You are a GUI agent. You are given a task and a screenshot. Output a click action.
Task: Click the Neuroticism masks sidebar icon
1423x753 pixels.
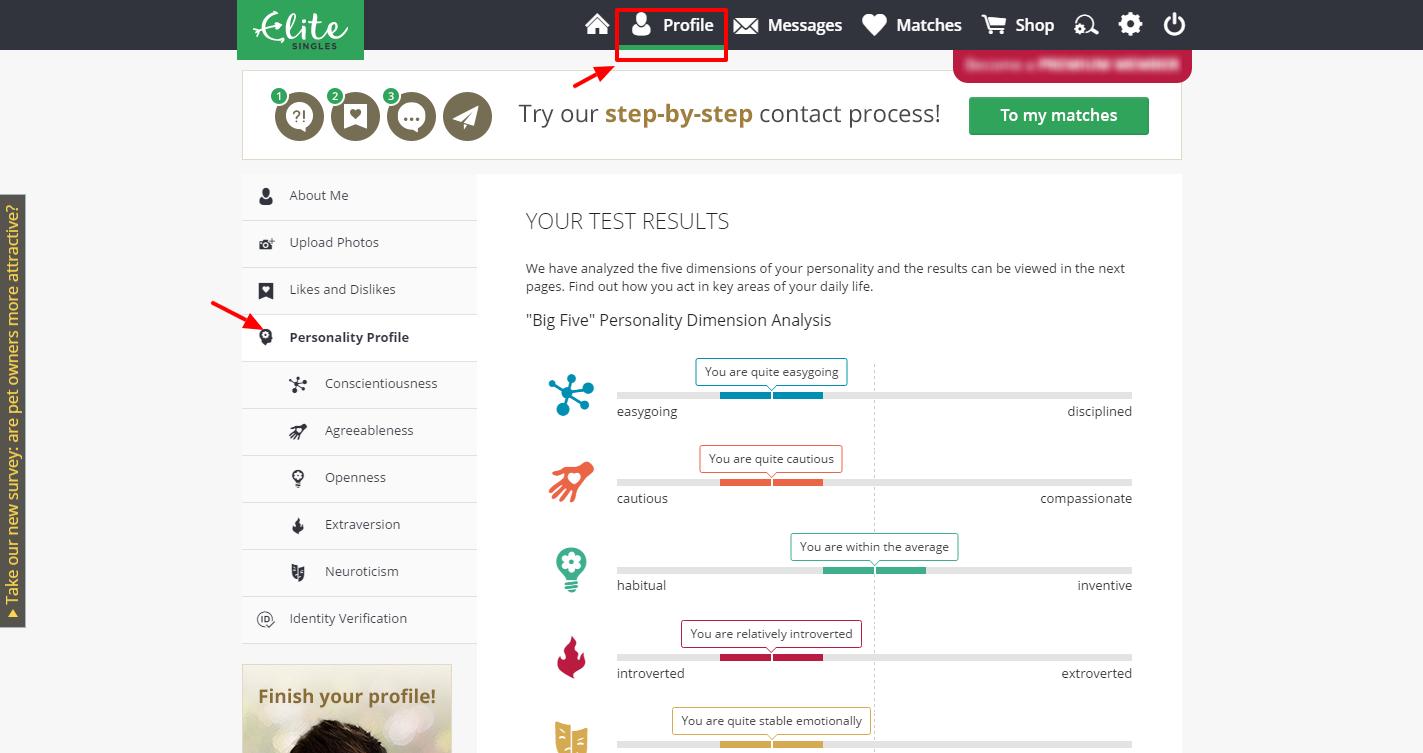click(298, 572)
